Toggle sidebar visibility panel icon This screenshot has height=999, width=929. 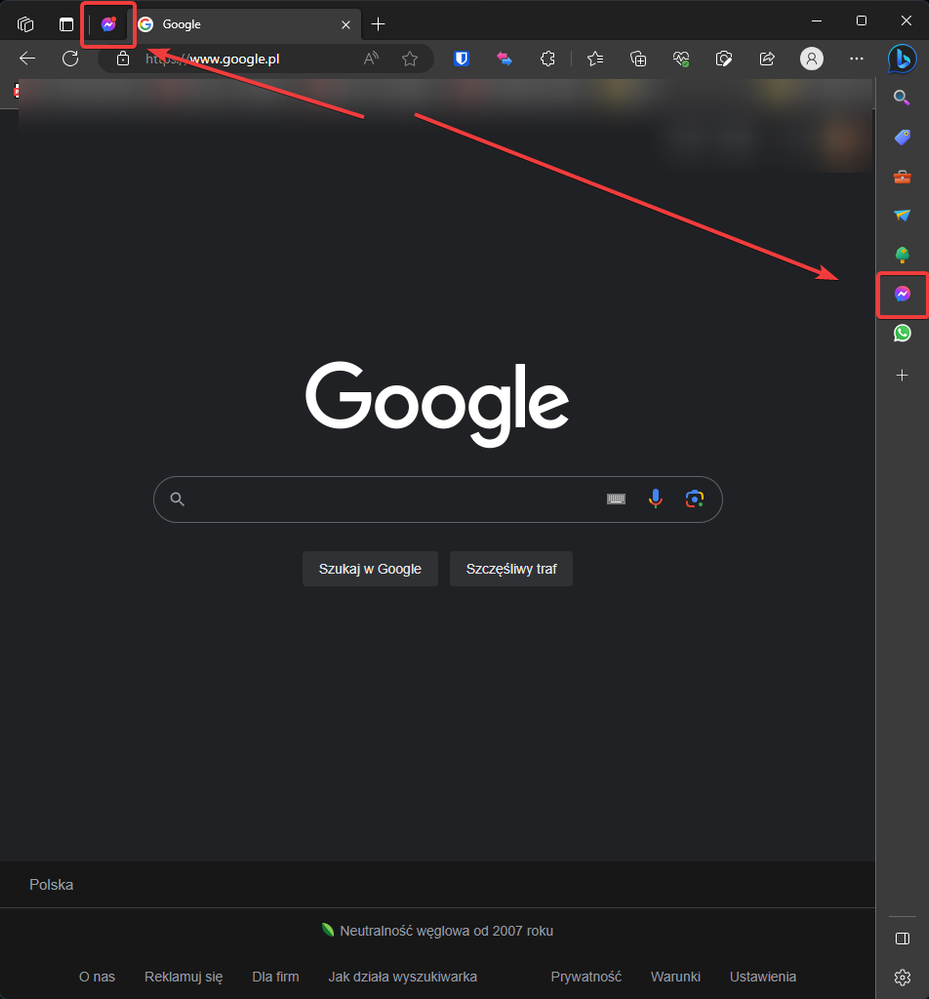click(x=902, y=938)
